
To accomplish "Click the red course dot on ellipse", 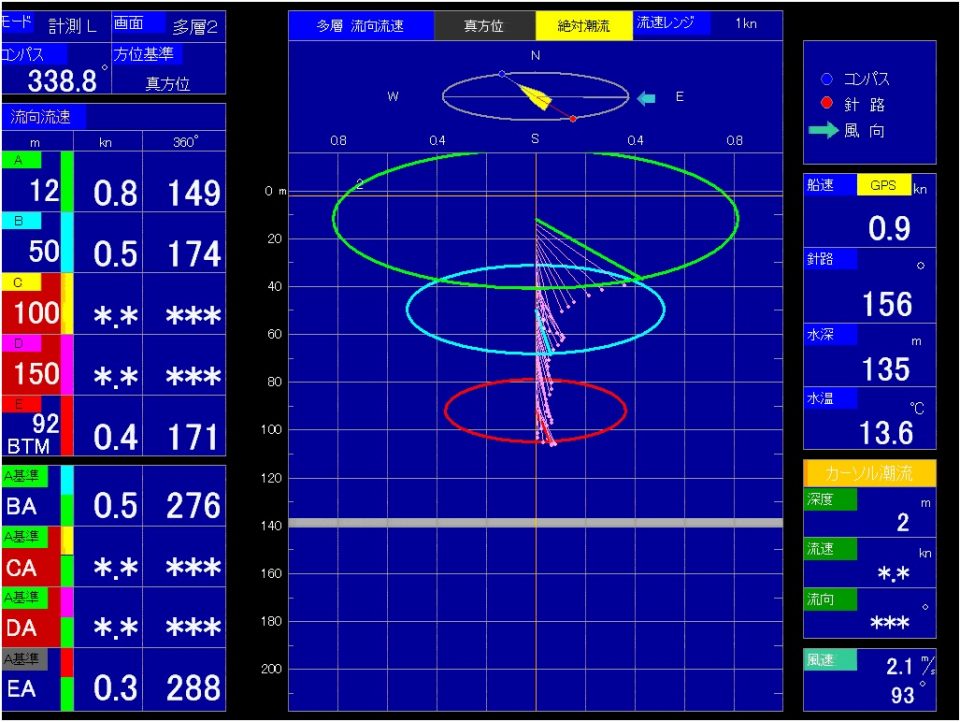I will tap(573, 119).
